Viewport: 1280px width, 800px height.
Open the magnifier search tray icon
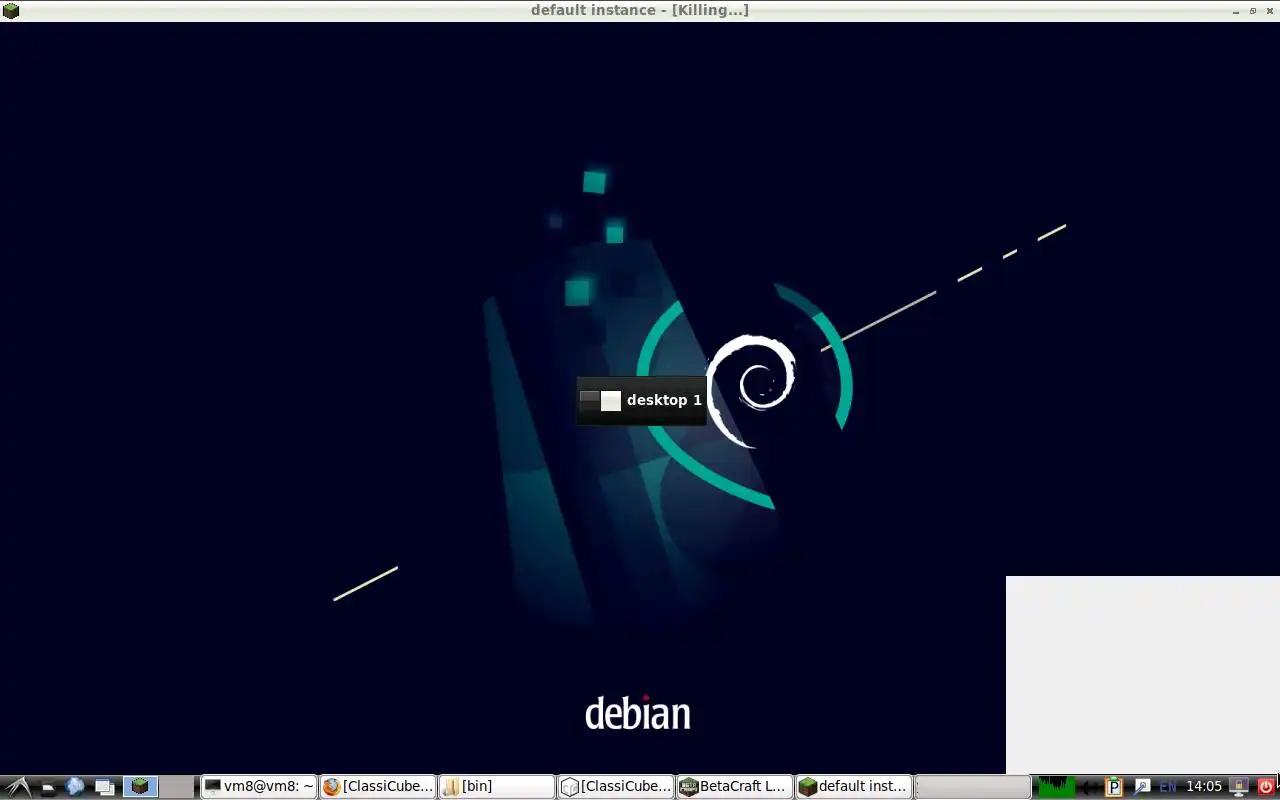click(1141, 787)
